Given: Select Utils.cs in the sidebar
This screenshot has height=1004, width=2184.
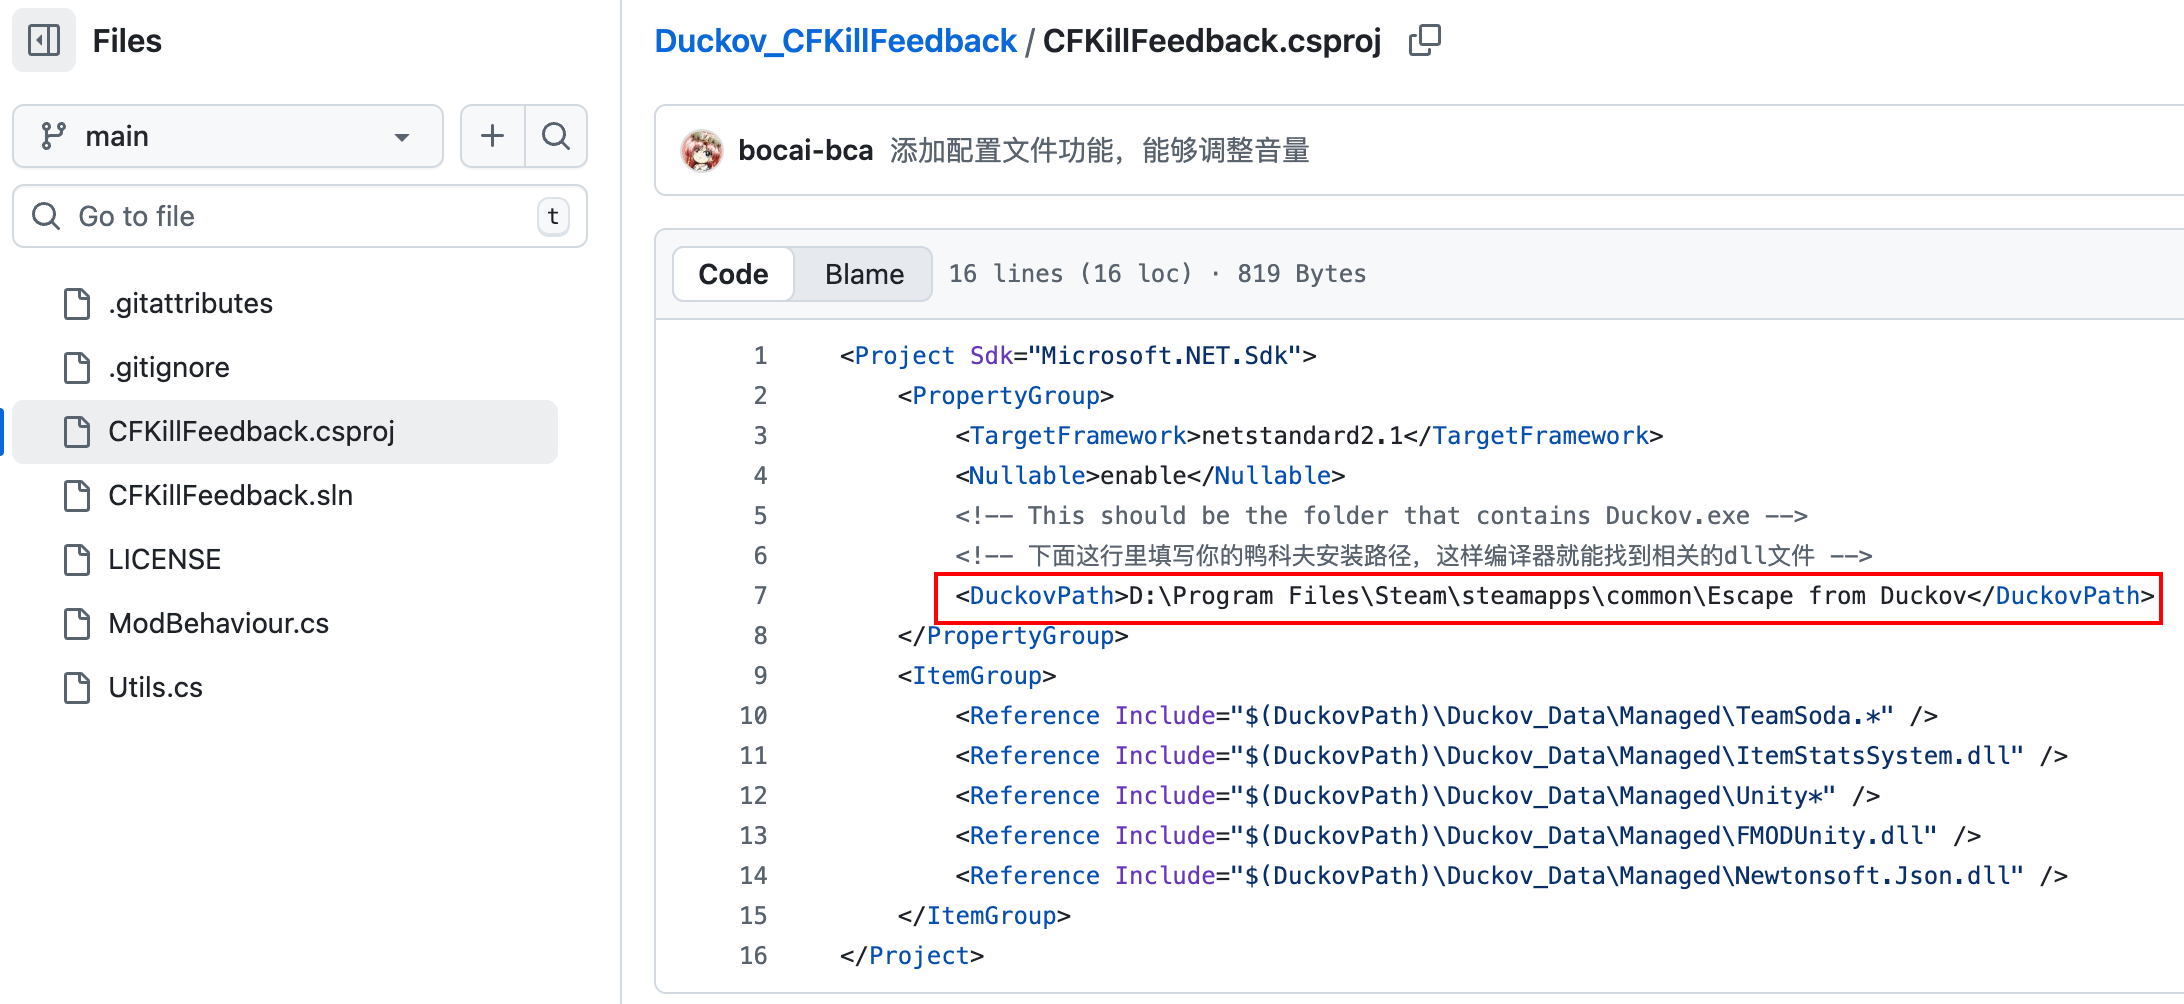Looking at the screenshot, I should tap(156, 687).
